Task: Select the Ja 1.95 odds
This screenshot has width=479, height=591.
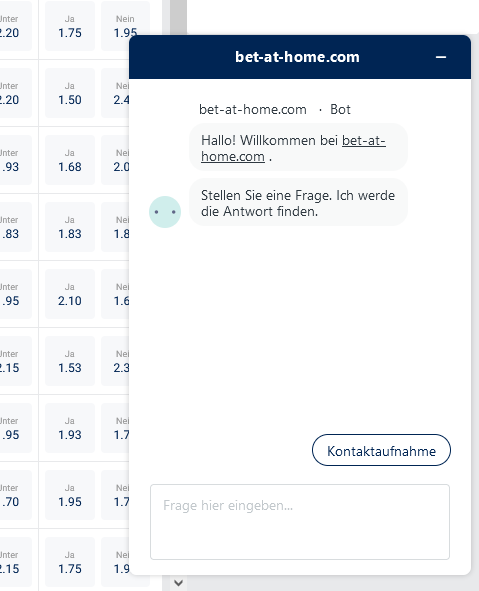Action: [70, 495]
